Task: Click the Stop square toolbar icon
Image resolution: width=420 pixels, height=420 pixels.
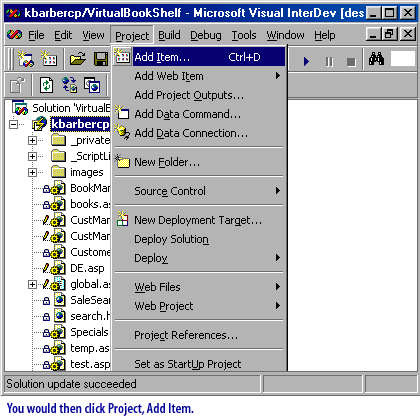Action: pos(351,62)
